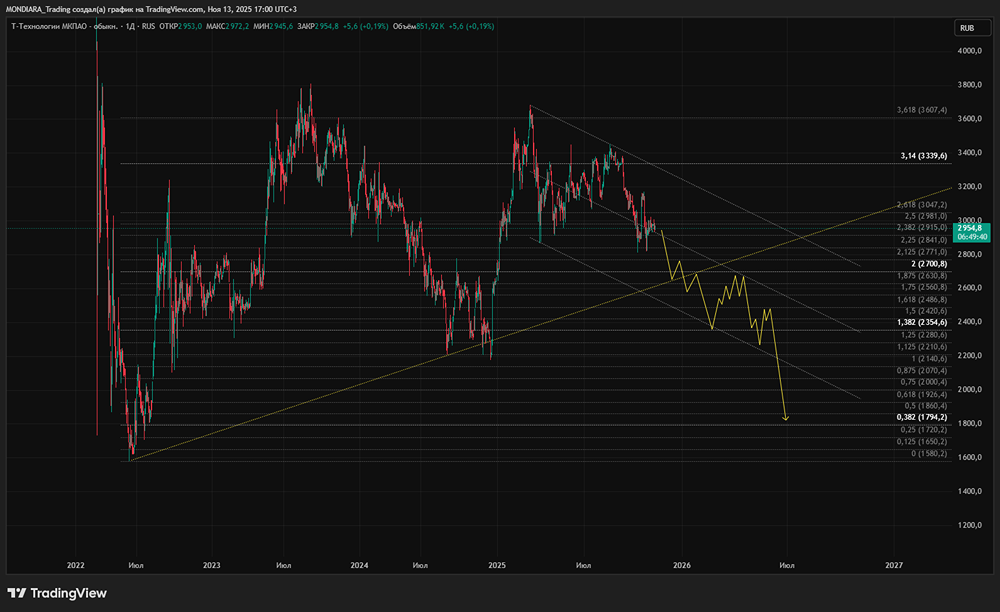Click the current price label 2954,8
This screenshot has height=612, width=1000.
pos(966,228)
